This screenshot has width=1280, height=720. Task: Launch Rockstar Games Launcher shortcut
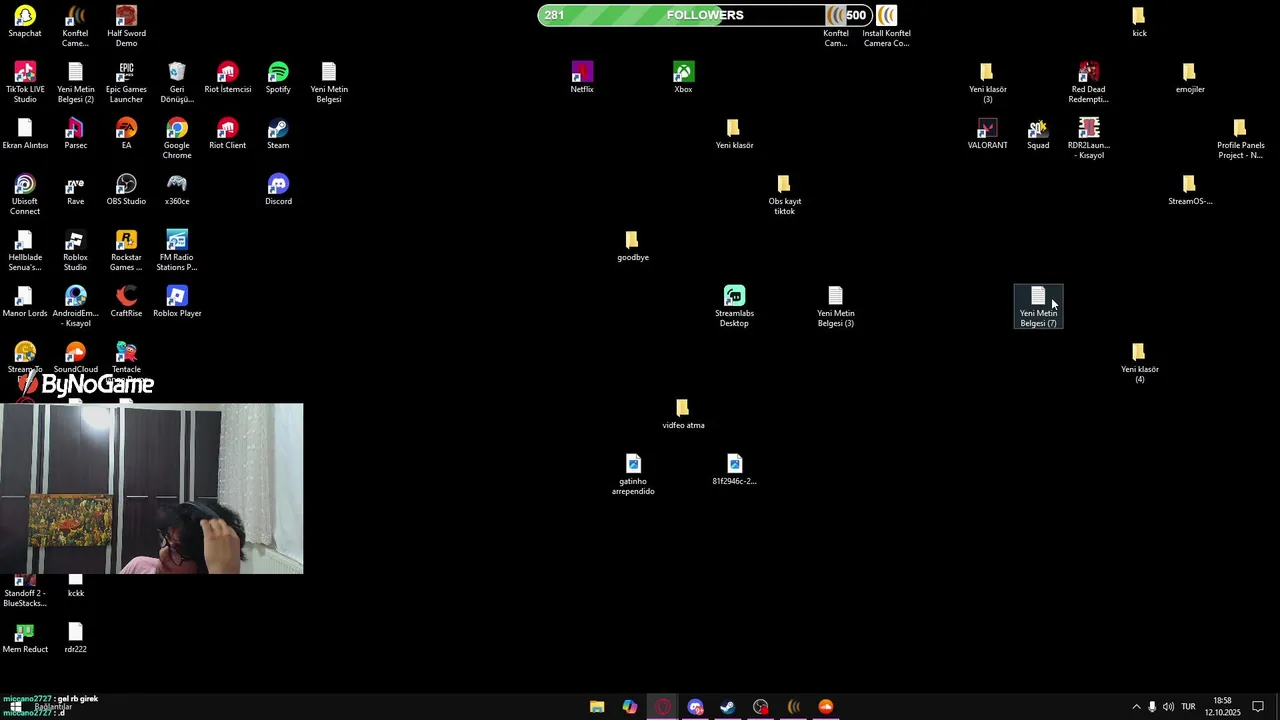click(126, 251)
